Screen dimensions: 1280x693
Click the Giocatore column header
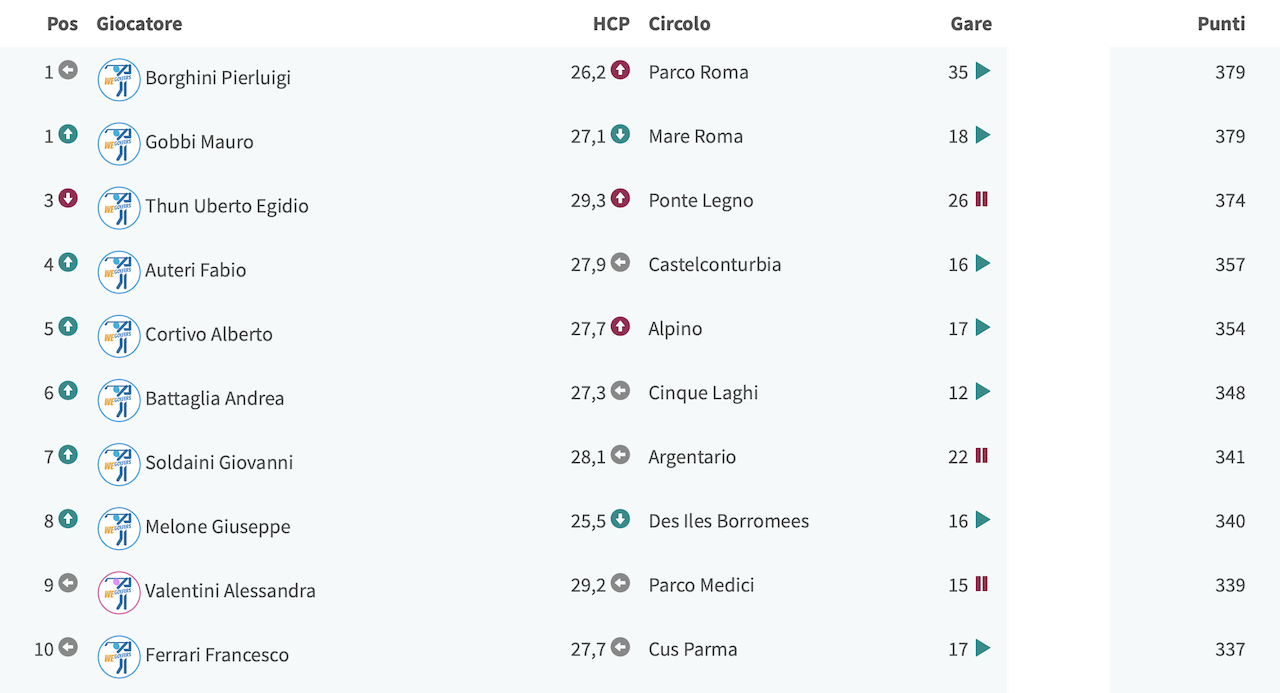(139, 23)
